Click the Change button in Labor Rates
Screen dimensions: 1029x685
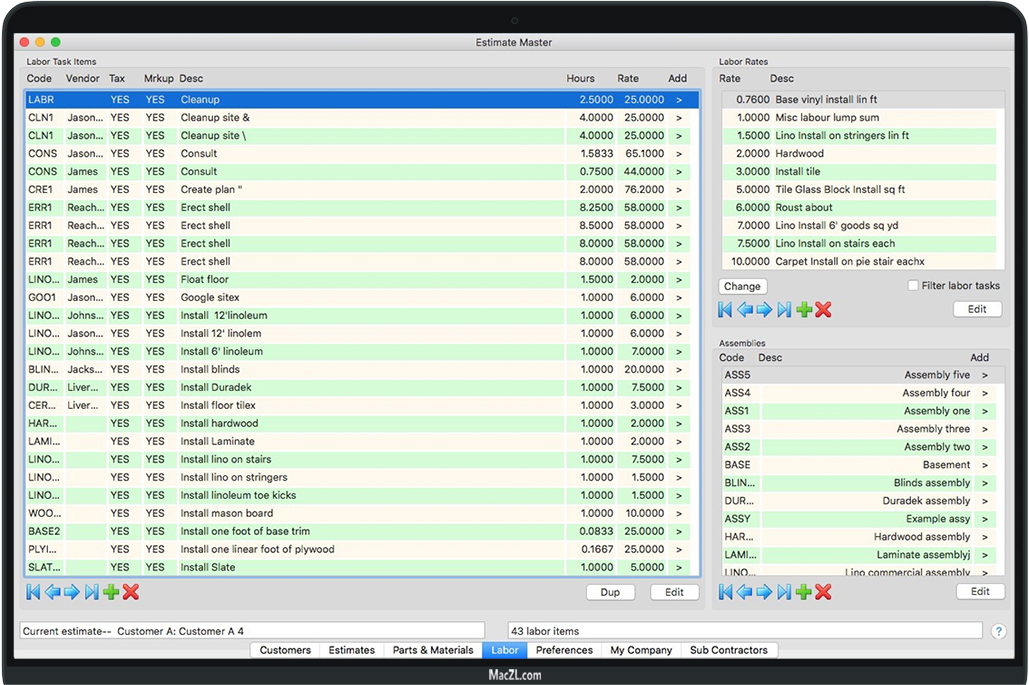point(742,286)
